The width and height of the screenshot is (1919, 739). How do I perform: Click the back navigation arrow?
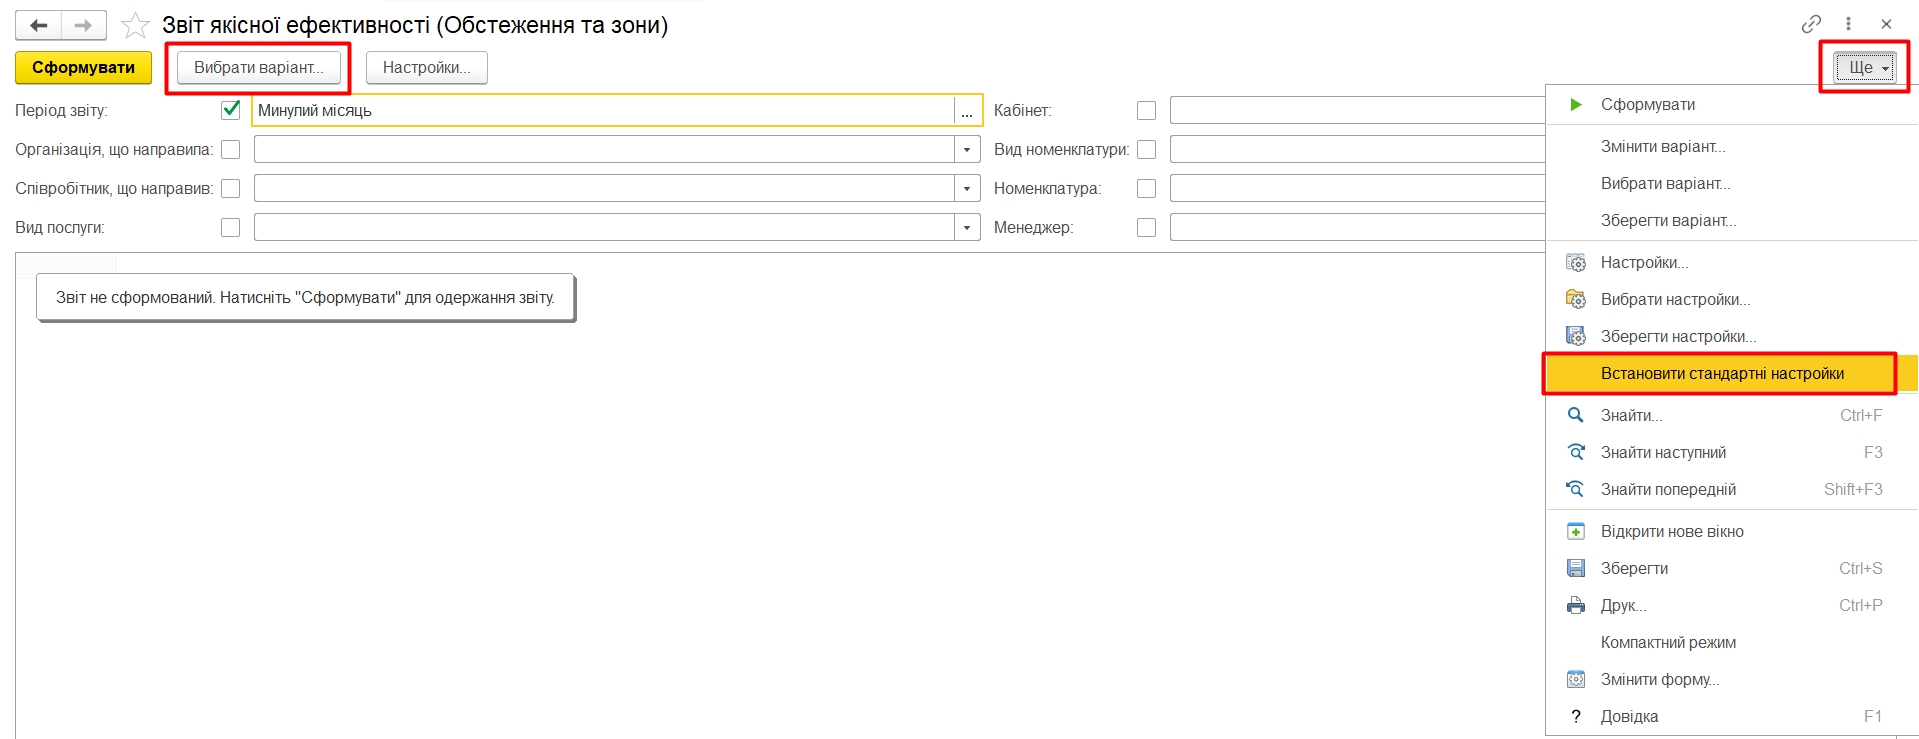(39, 25)
